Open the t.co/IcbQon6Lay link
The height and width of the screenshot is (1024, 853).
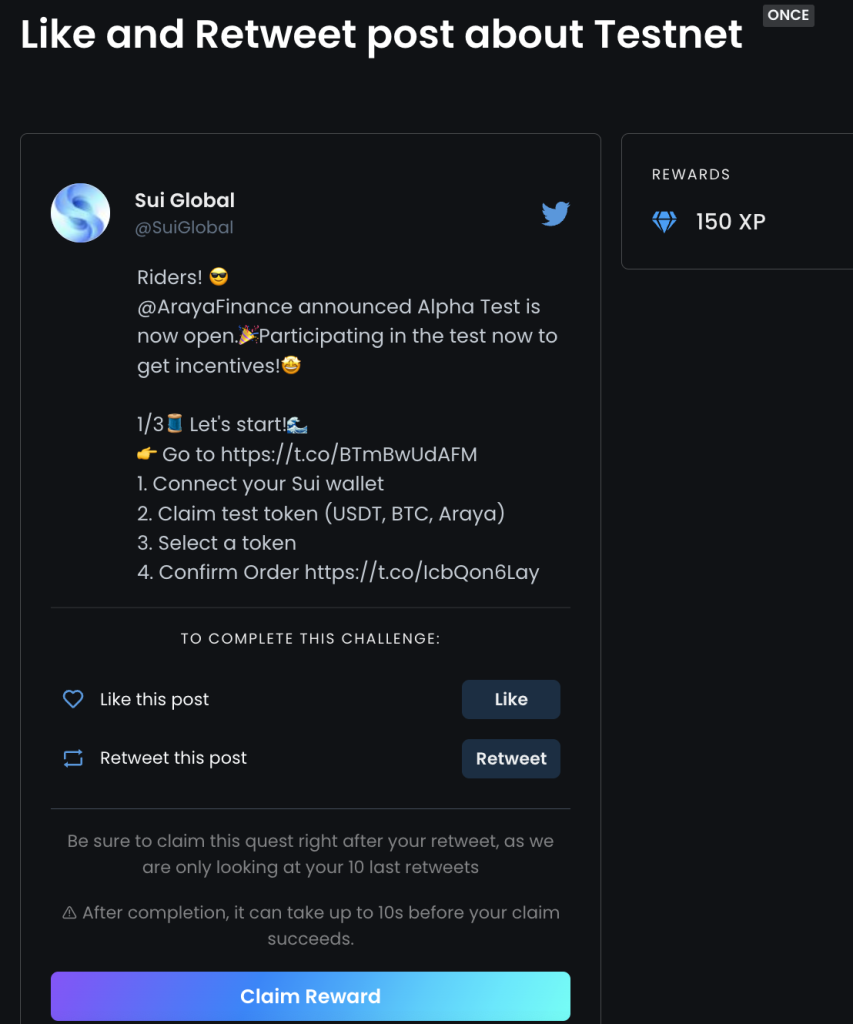[422, 572]
